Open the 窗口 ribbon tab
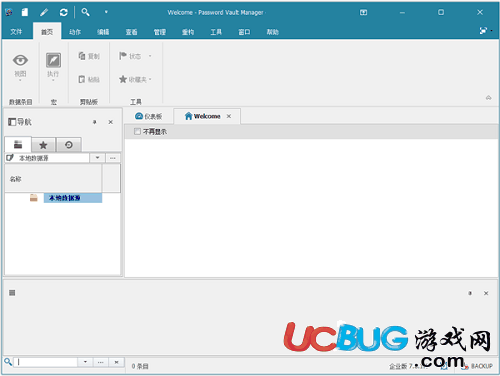Screen dimensions: 500x376 point(244,32)
